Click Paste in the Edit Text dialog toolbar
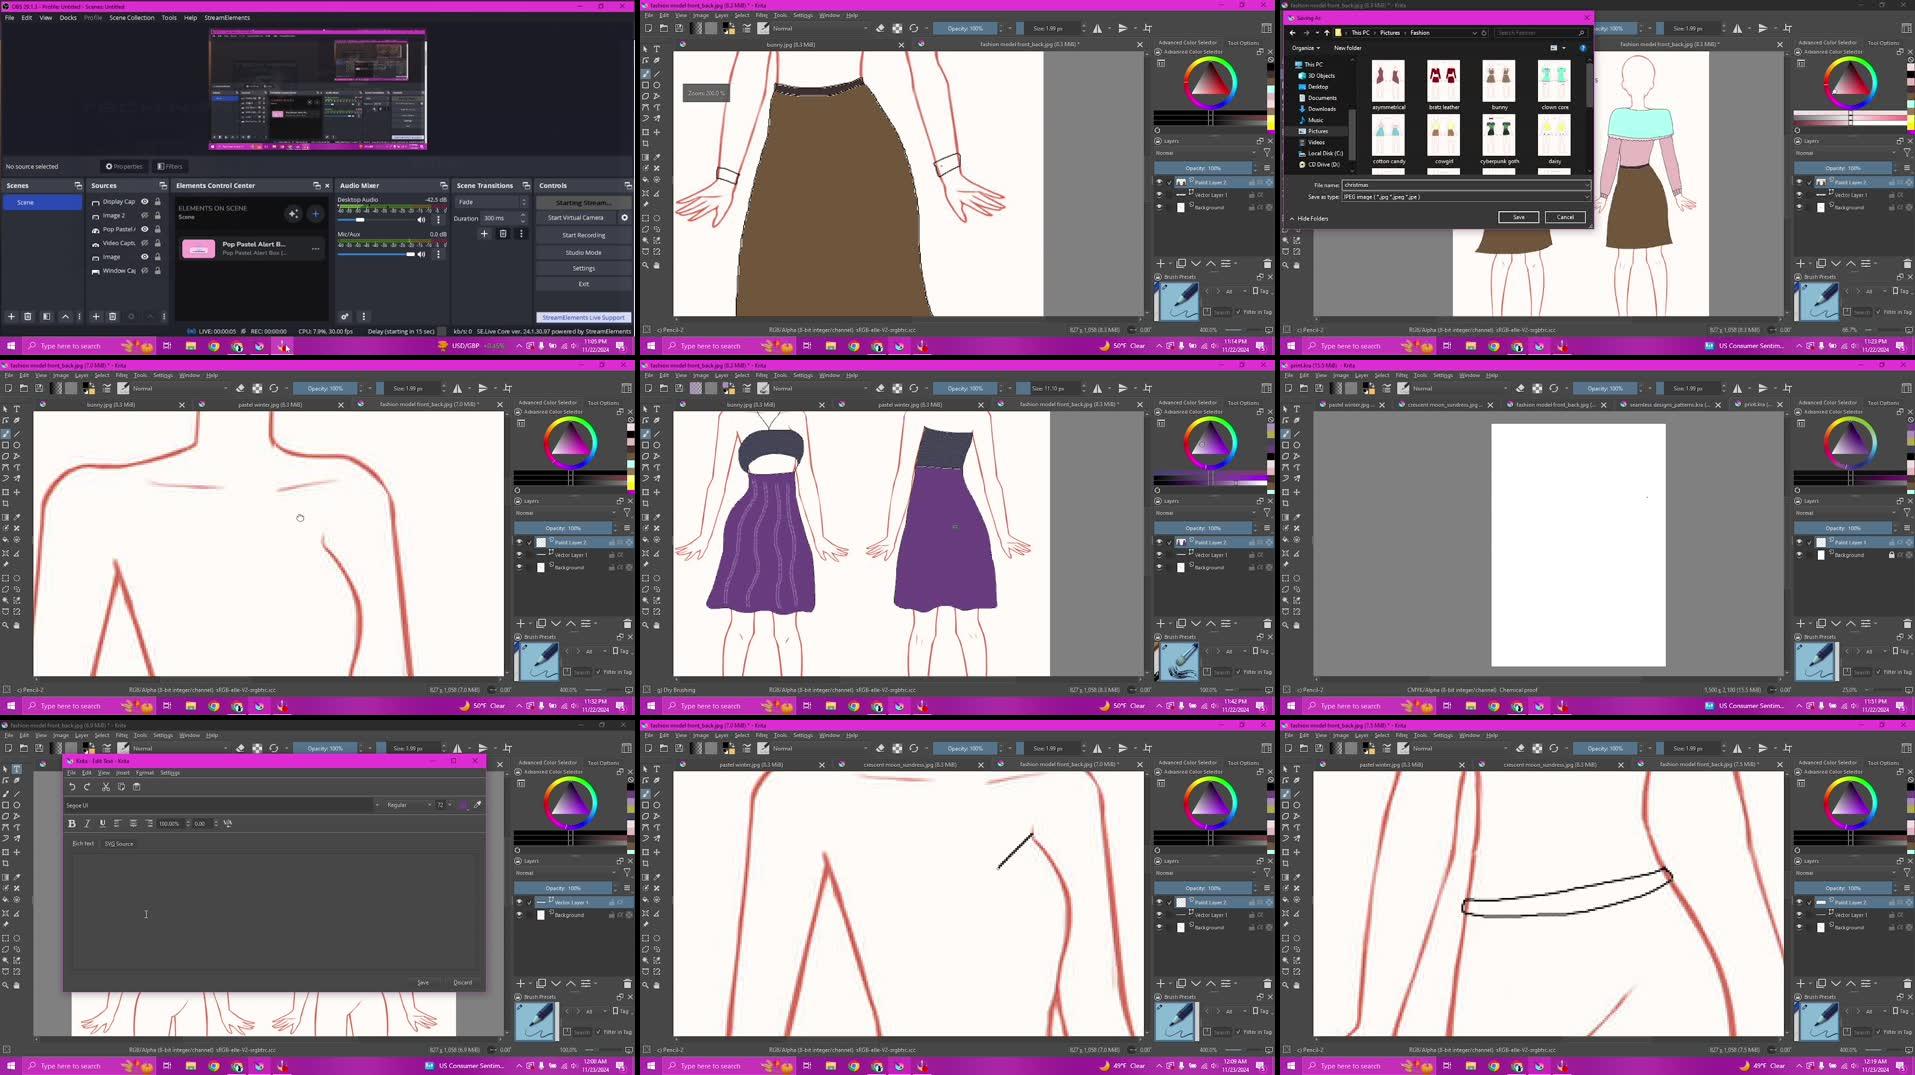This screenshot has height=1075, width=1915. point(136,787)
